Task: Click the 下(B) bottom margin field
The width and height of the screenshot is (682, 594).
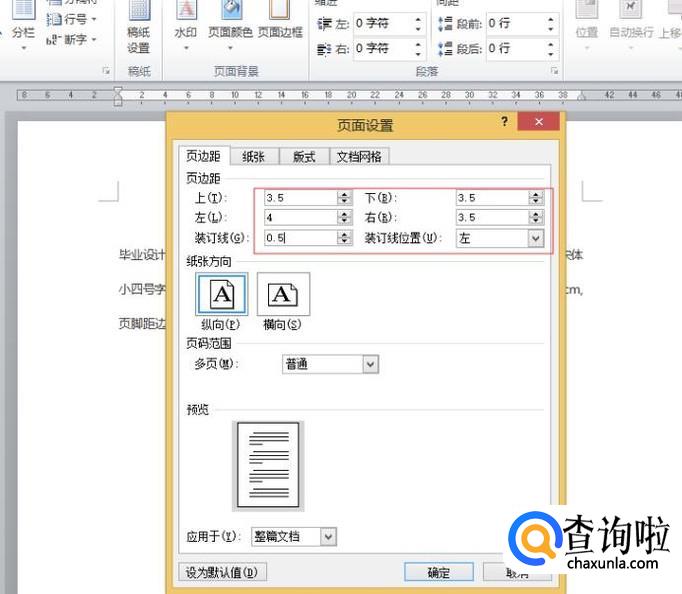Action: click(492, 198)
